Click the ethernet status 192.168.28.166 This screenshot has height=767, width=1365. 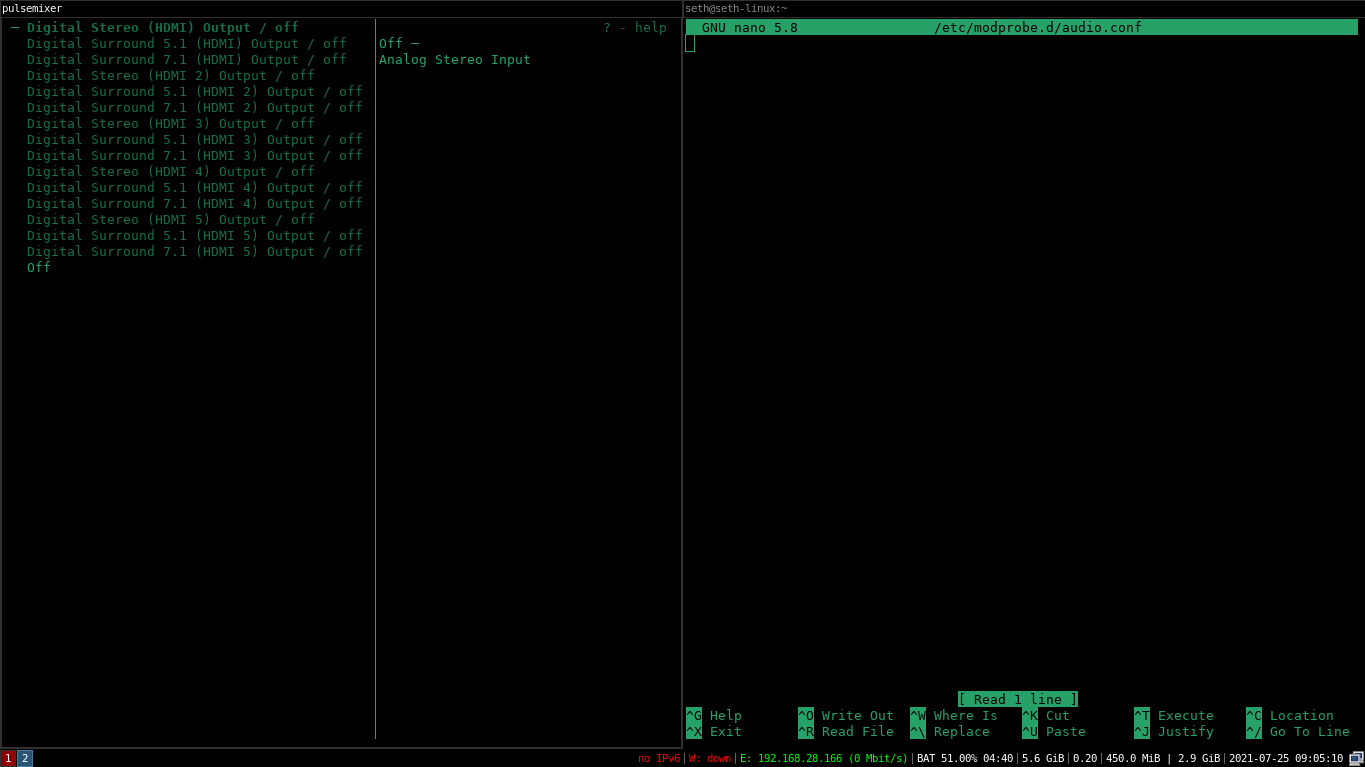point(824,758)
